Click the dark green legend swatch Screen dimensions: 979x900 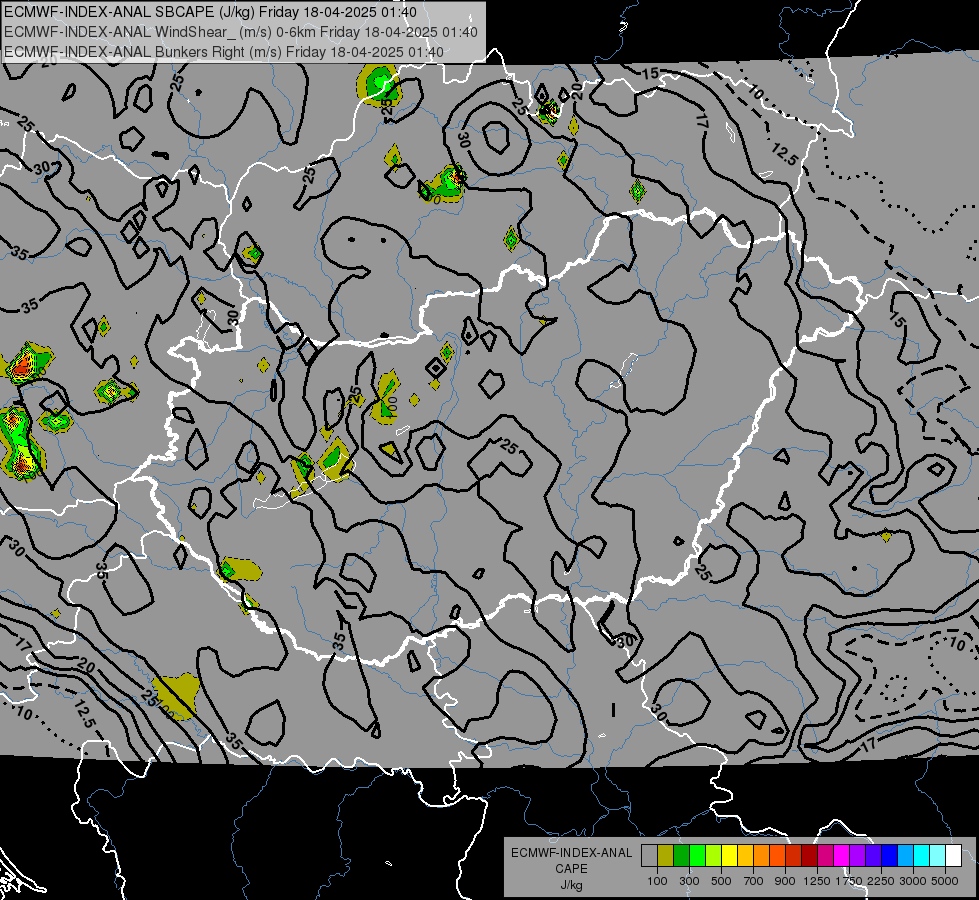681,856
